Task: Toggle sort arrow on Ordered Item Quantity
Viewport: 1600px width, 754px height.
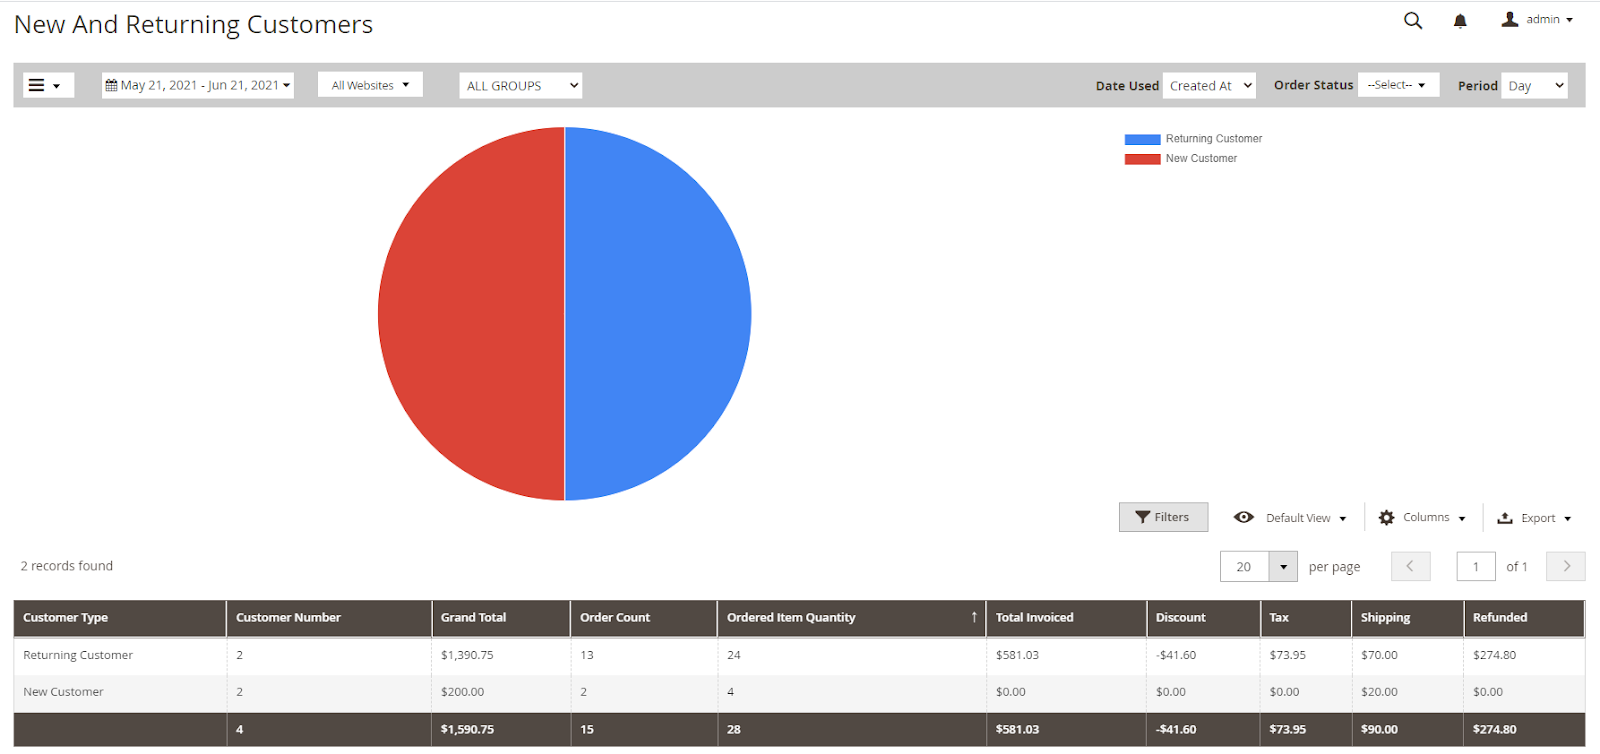Action: tap(973, 617)
